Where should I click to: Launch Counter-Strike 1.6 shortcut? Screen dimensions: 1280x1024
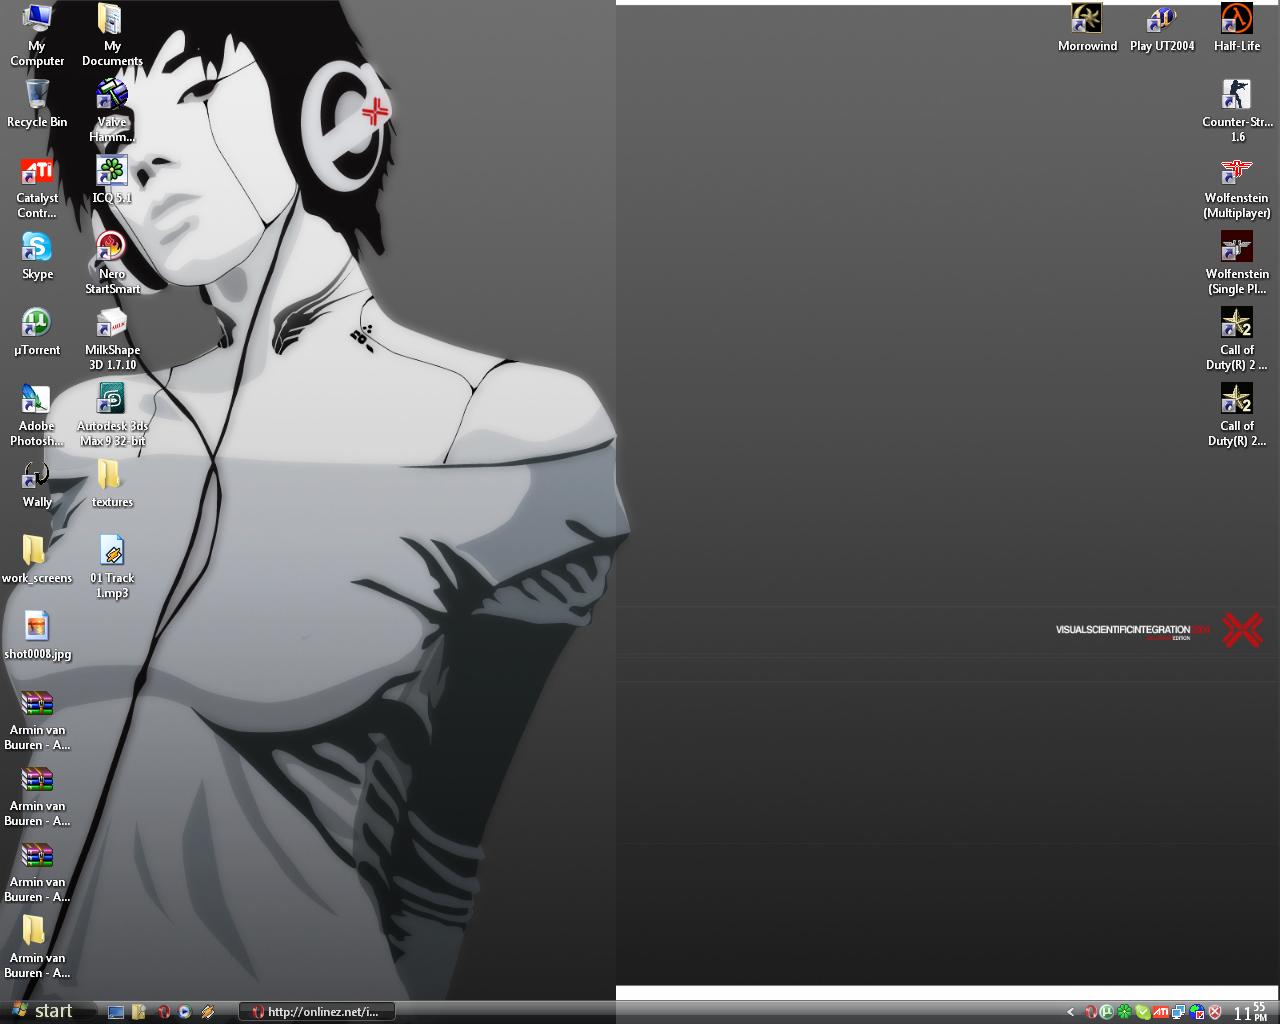1237,111
